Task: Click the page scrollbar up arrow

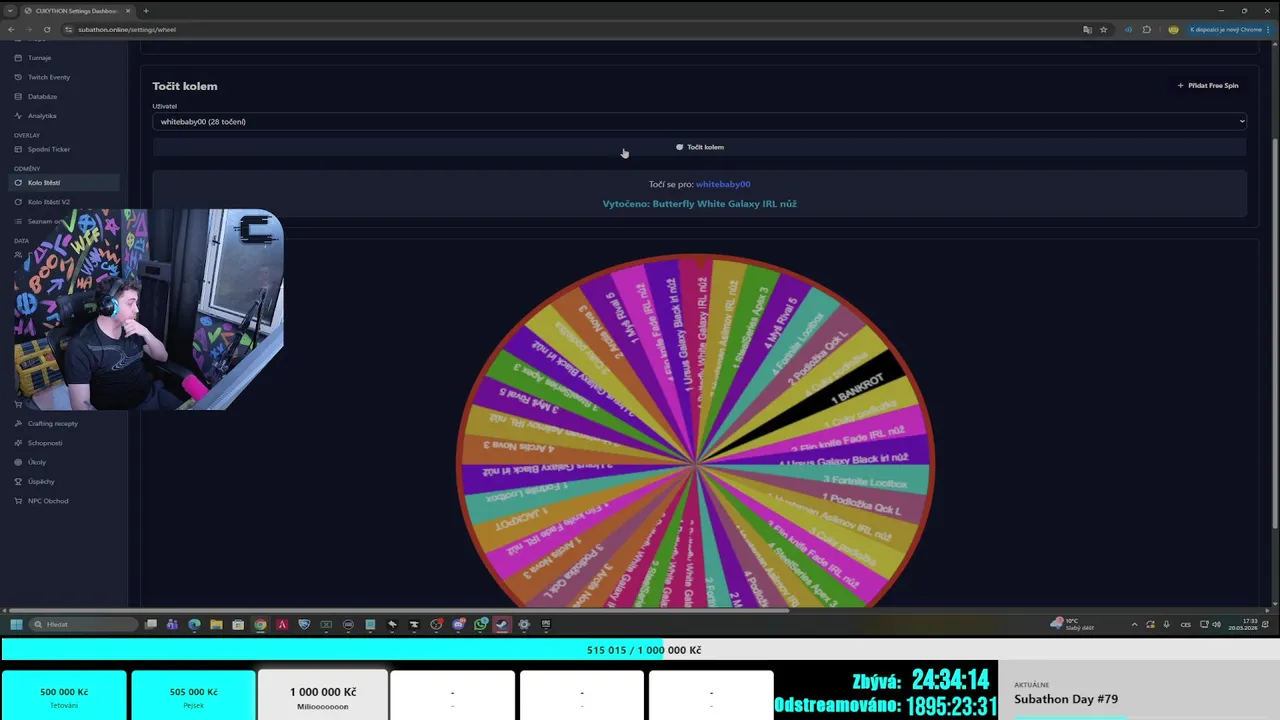Action: (x=1275, y=44)
